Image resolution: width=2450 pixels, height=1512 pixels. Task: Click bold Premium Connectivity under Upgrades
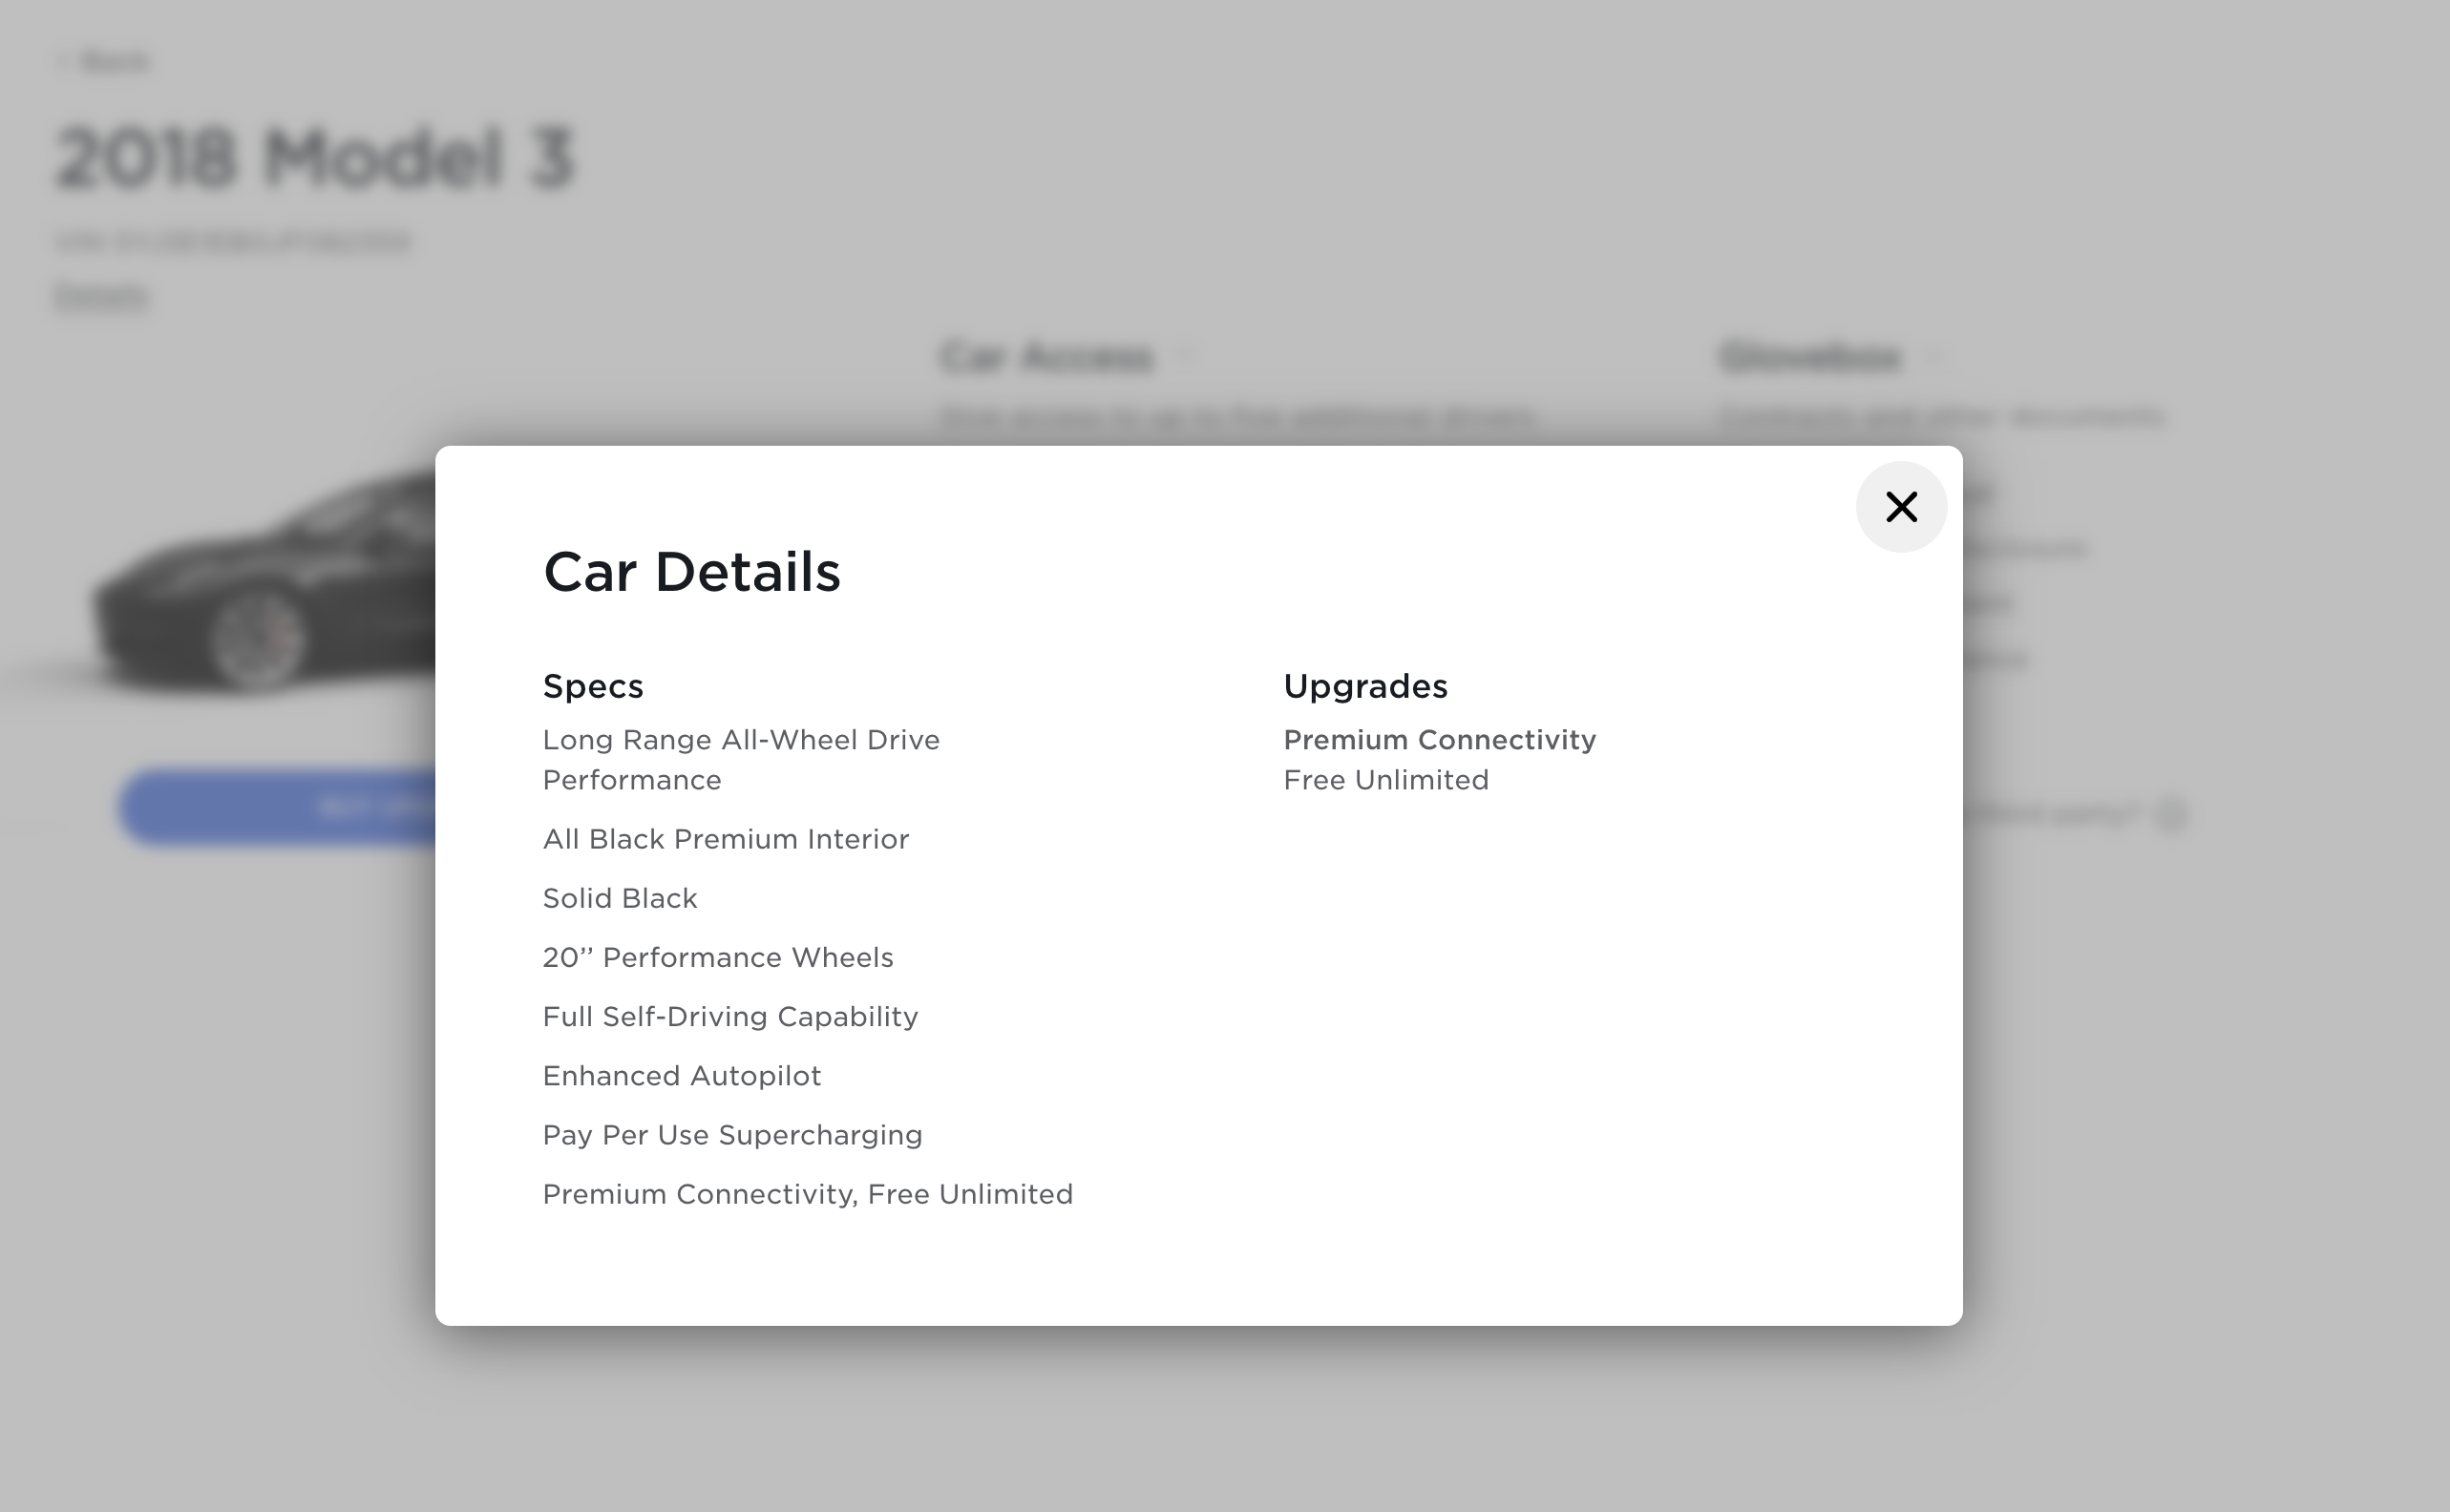click(x=1439, y=740)
